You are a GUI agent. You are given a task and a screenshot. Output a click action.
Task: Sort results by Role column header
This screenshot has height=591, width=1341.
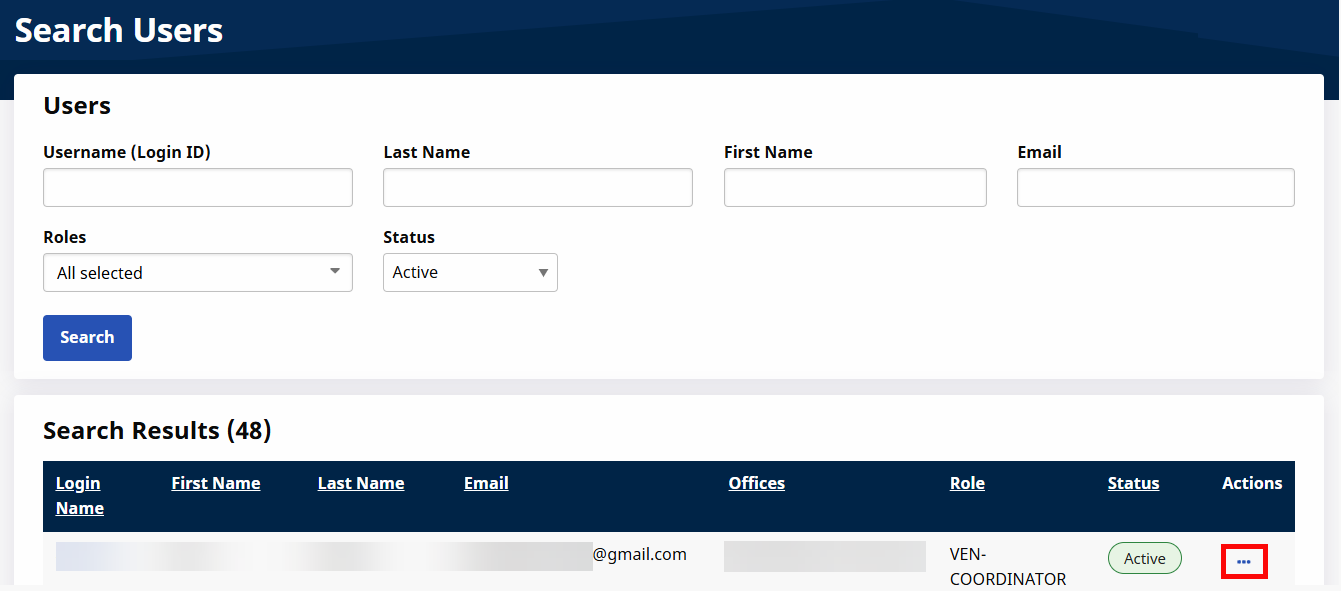(x=967, y=483)
